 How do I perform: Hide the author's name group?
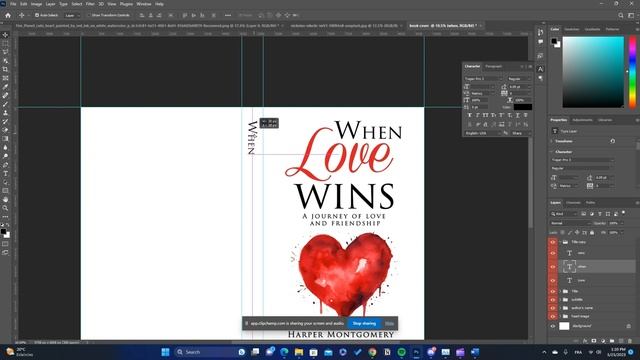pyautogui.click(x=553, y=308)
